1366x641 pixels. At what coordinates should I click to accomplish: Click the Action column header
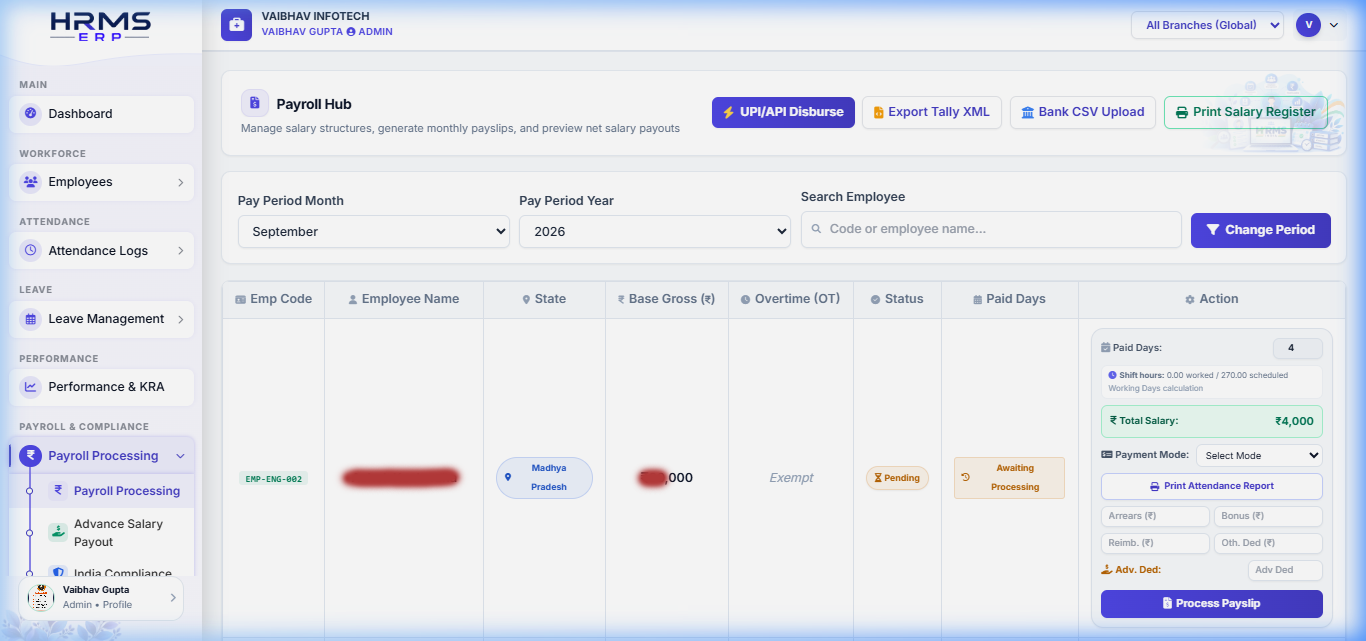1211,299
